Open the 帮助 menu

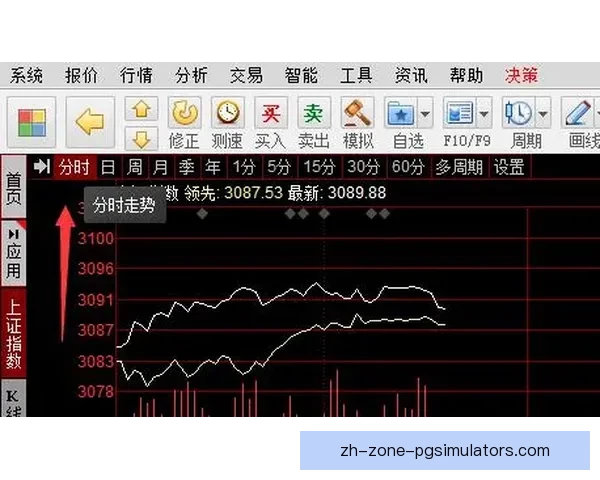pyautogui.click(x=466, y=75)
